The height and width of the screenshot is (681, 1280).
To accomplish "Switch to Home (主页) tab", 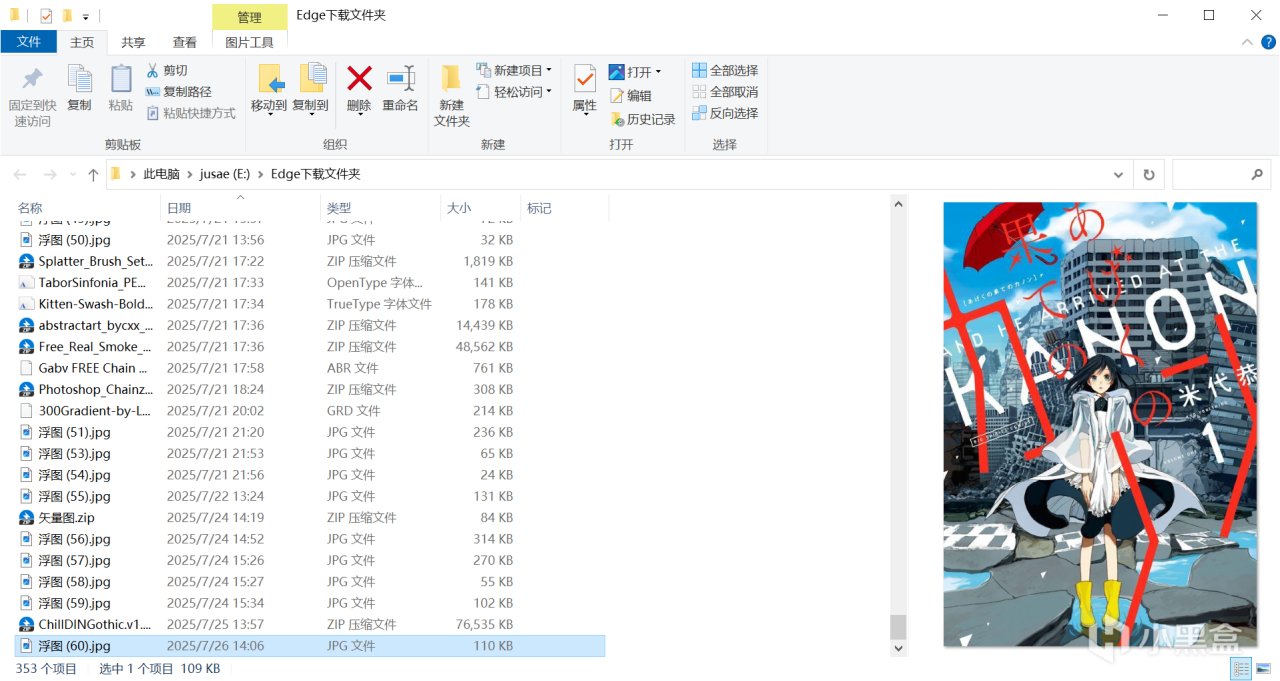I will pos(82,42).
